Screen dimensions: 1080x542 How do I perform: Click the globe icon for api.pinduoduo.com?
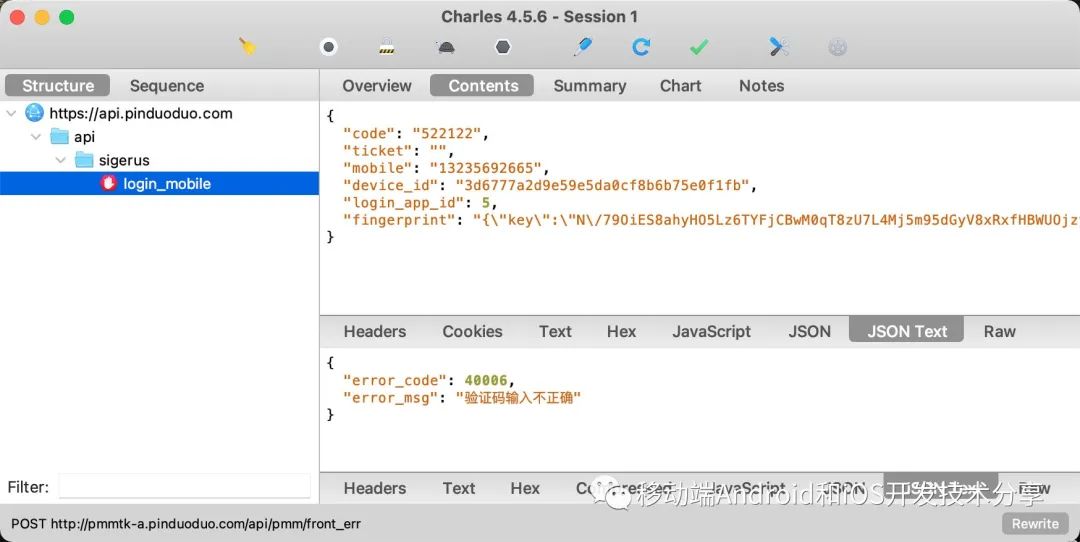[x=34, y=112]
